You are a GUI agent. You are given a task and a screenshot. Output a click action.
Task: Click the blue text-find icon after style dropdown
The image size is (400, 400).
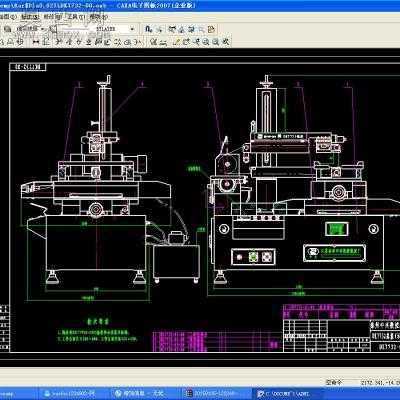(148, 29)
